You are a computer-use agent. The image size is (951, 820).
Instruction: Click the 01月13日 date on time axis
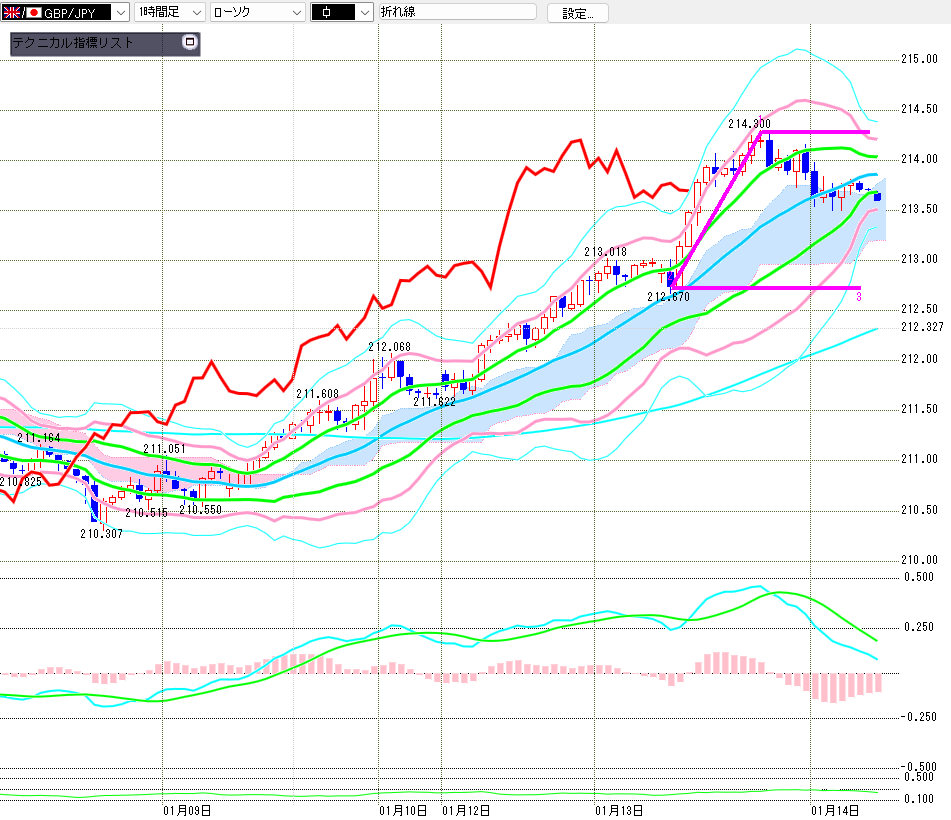pyautogui.click(x=618, y=808)
